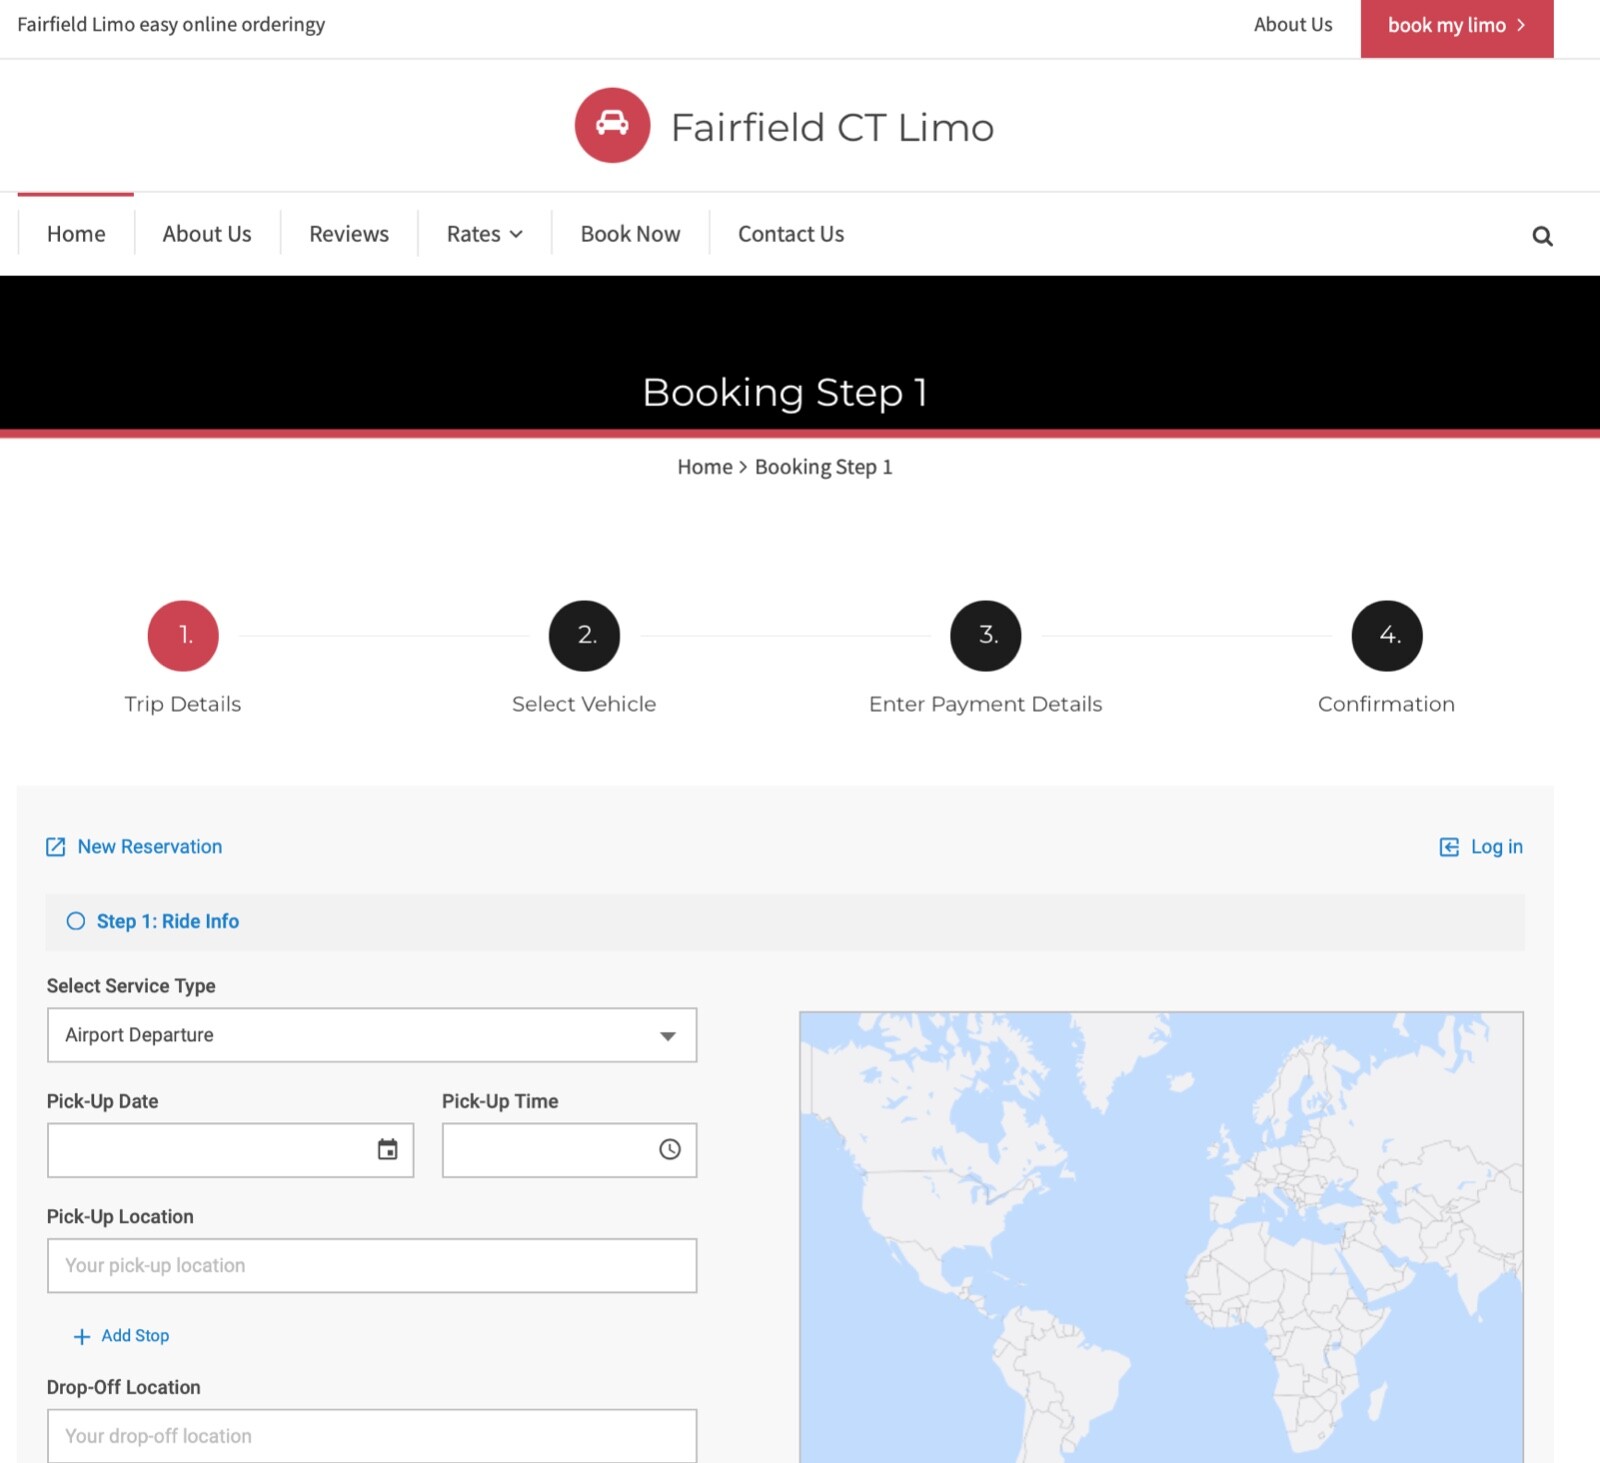Click the step 4 Confirmation circle

tap(1387, 635)
